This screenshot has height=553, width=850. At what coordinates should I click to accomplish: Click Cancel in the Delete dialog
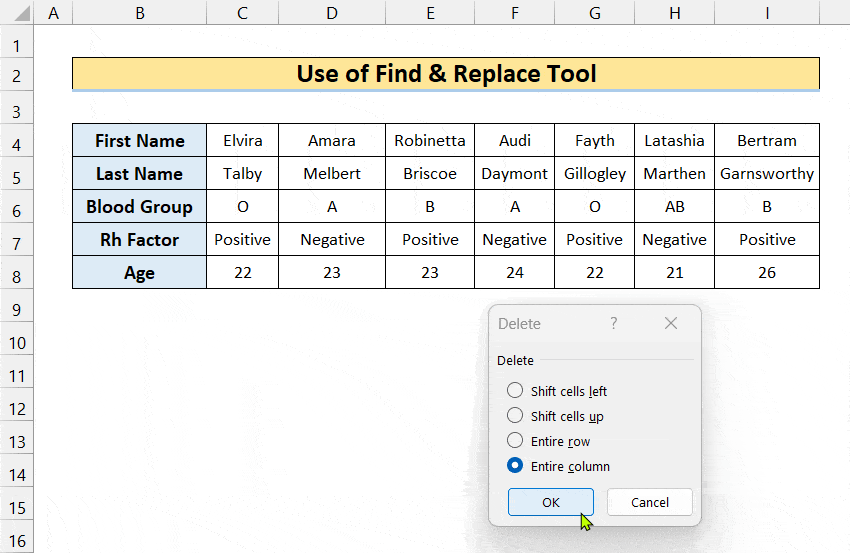[x=649, y=502]
